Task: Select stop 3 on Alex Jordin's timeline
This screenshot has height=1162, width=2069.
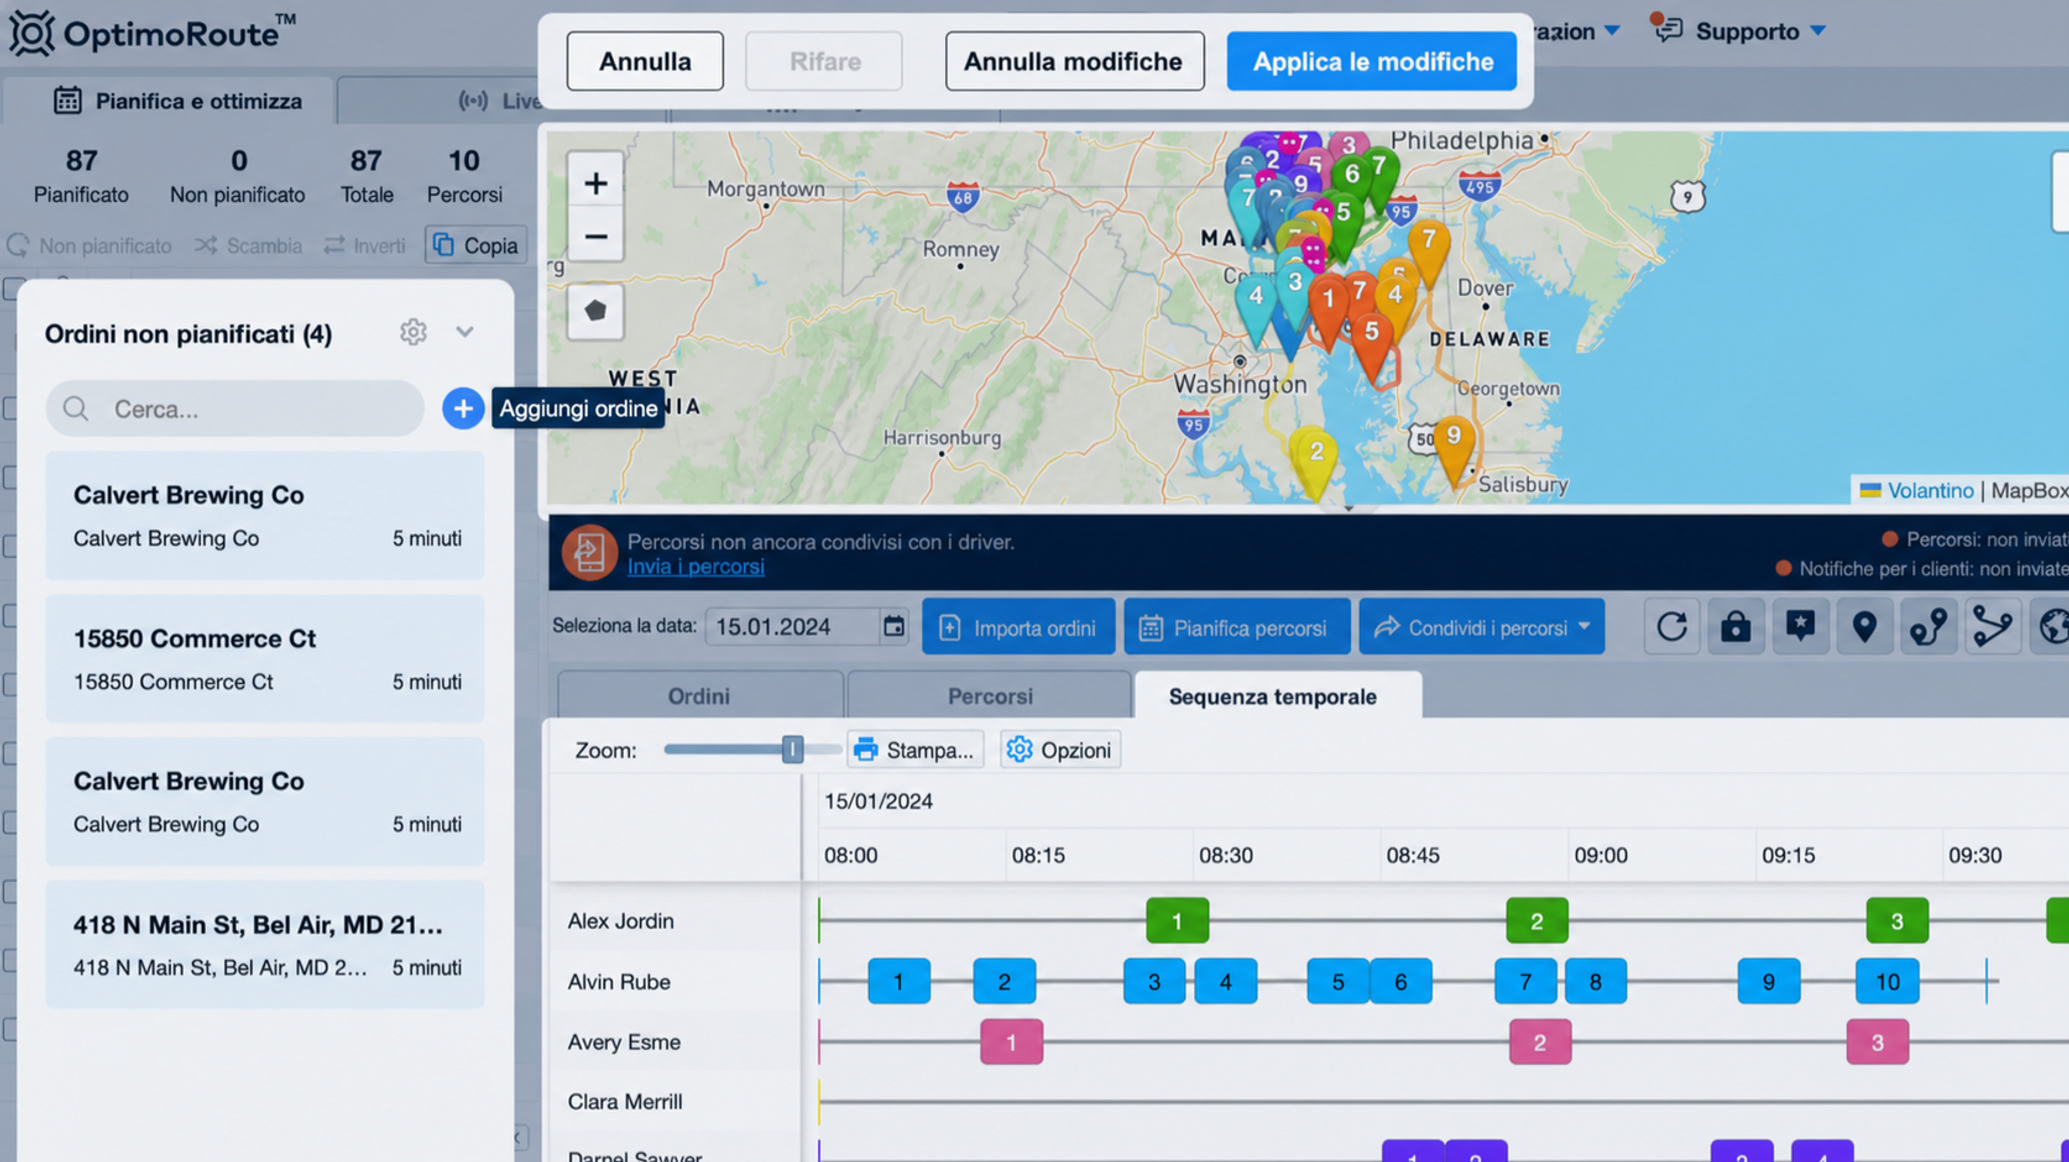Action: (1897, 921)
